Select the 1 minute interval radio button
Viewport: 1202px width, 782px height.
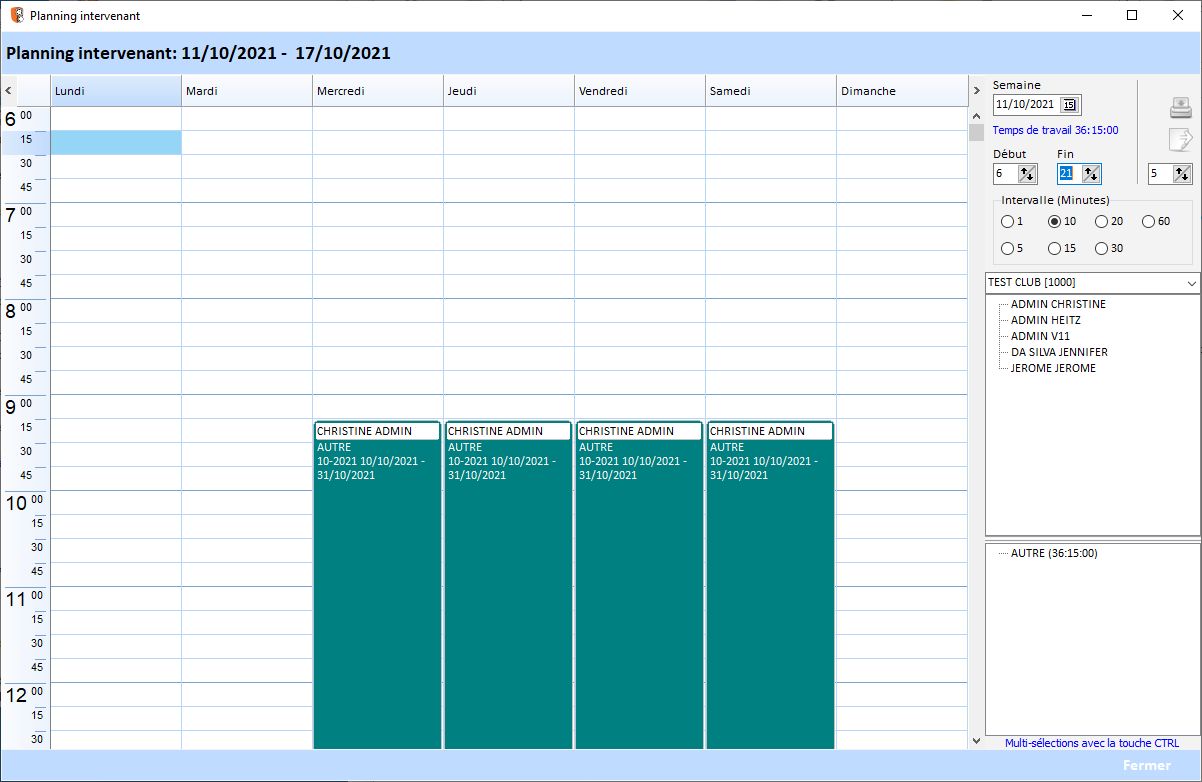[1008, 221]
